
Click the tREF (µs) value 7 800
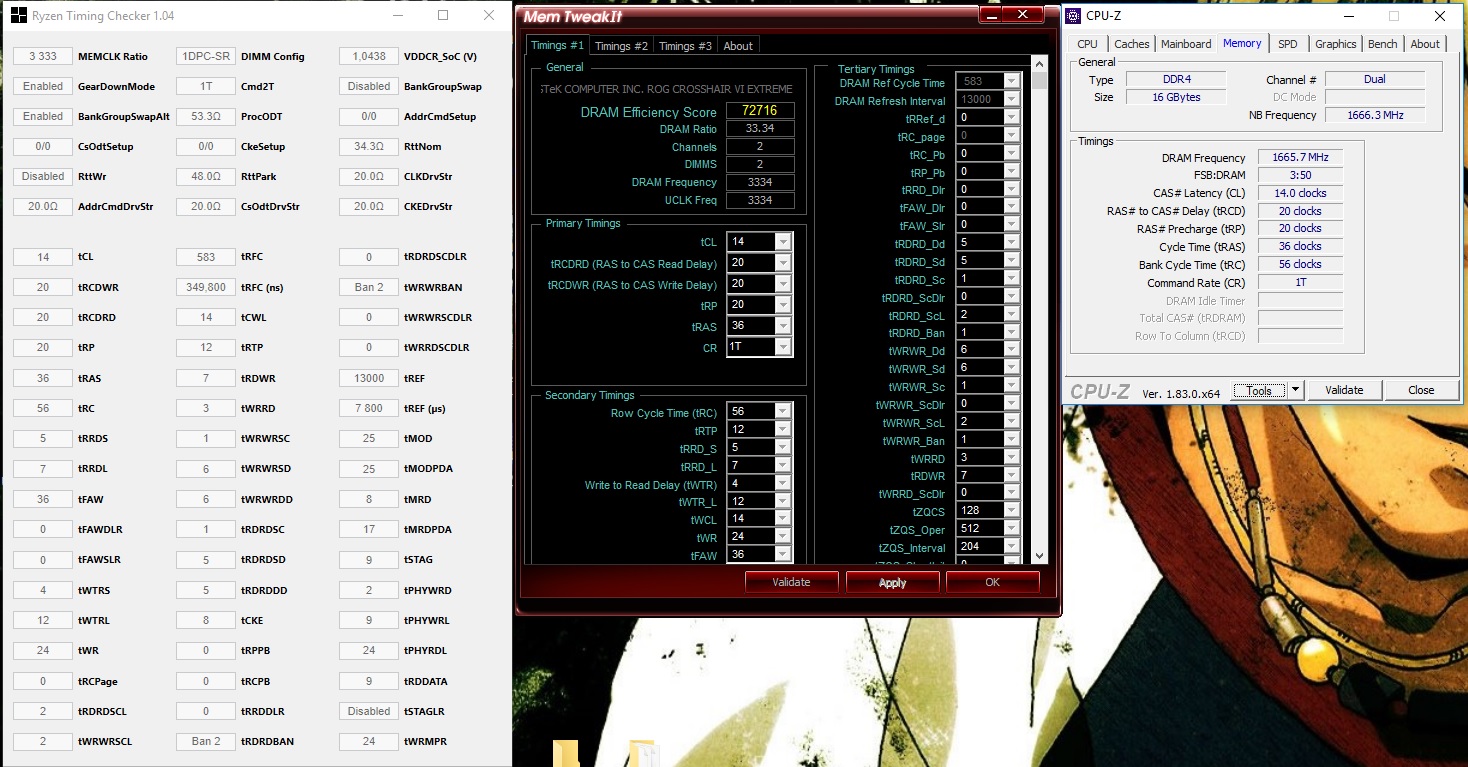[x=369, y=408]
